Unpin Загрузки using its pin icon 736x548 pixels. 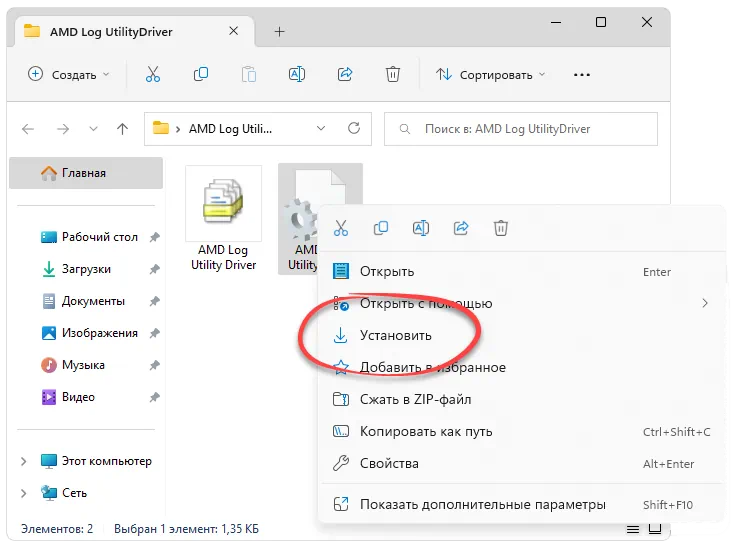[154, 269]
